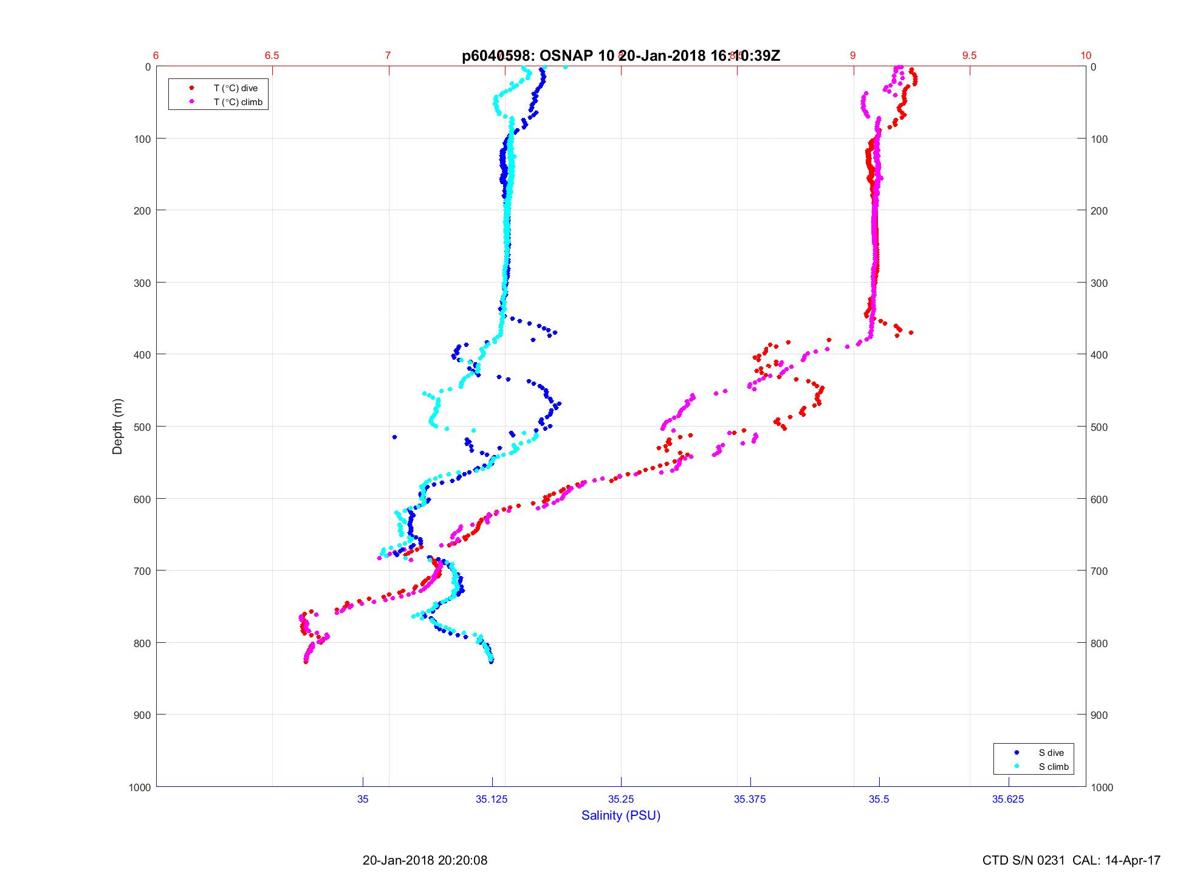Click the '900' tick on the left depth axis
Viewport: 1200px width, 885px height.
[x=141, y=715]
